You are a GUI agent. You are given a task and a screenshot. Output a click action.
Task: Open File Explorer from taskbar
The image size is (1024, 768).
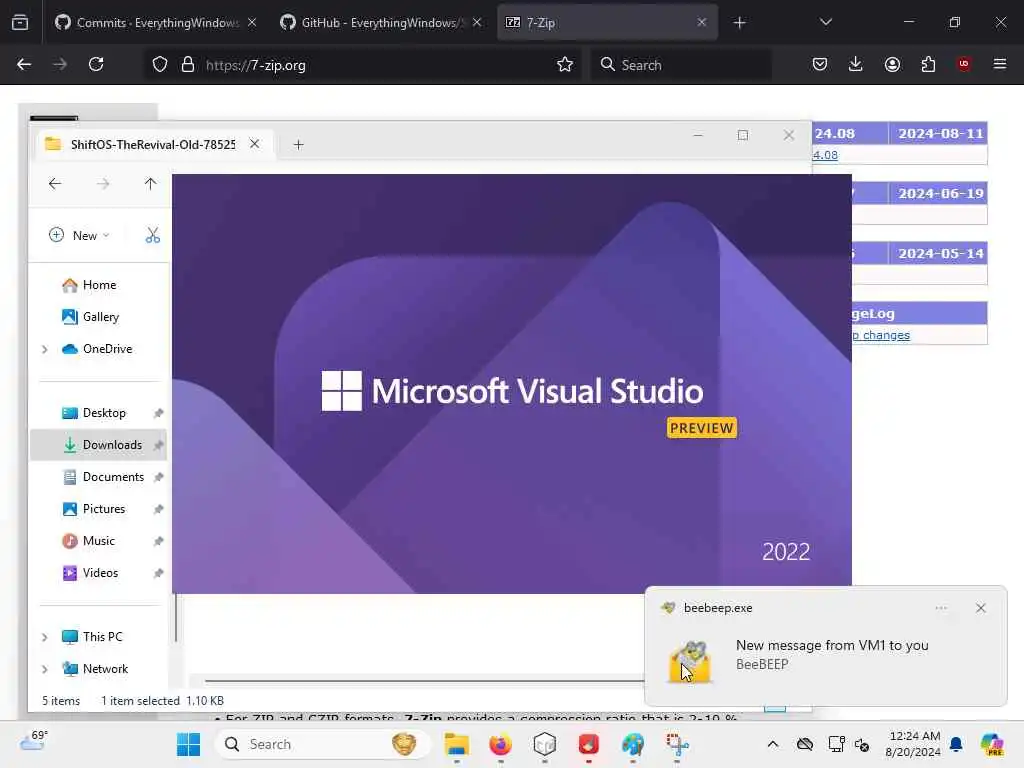coord(456,744)
